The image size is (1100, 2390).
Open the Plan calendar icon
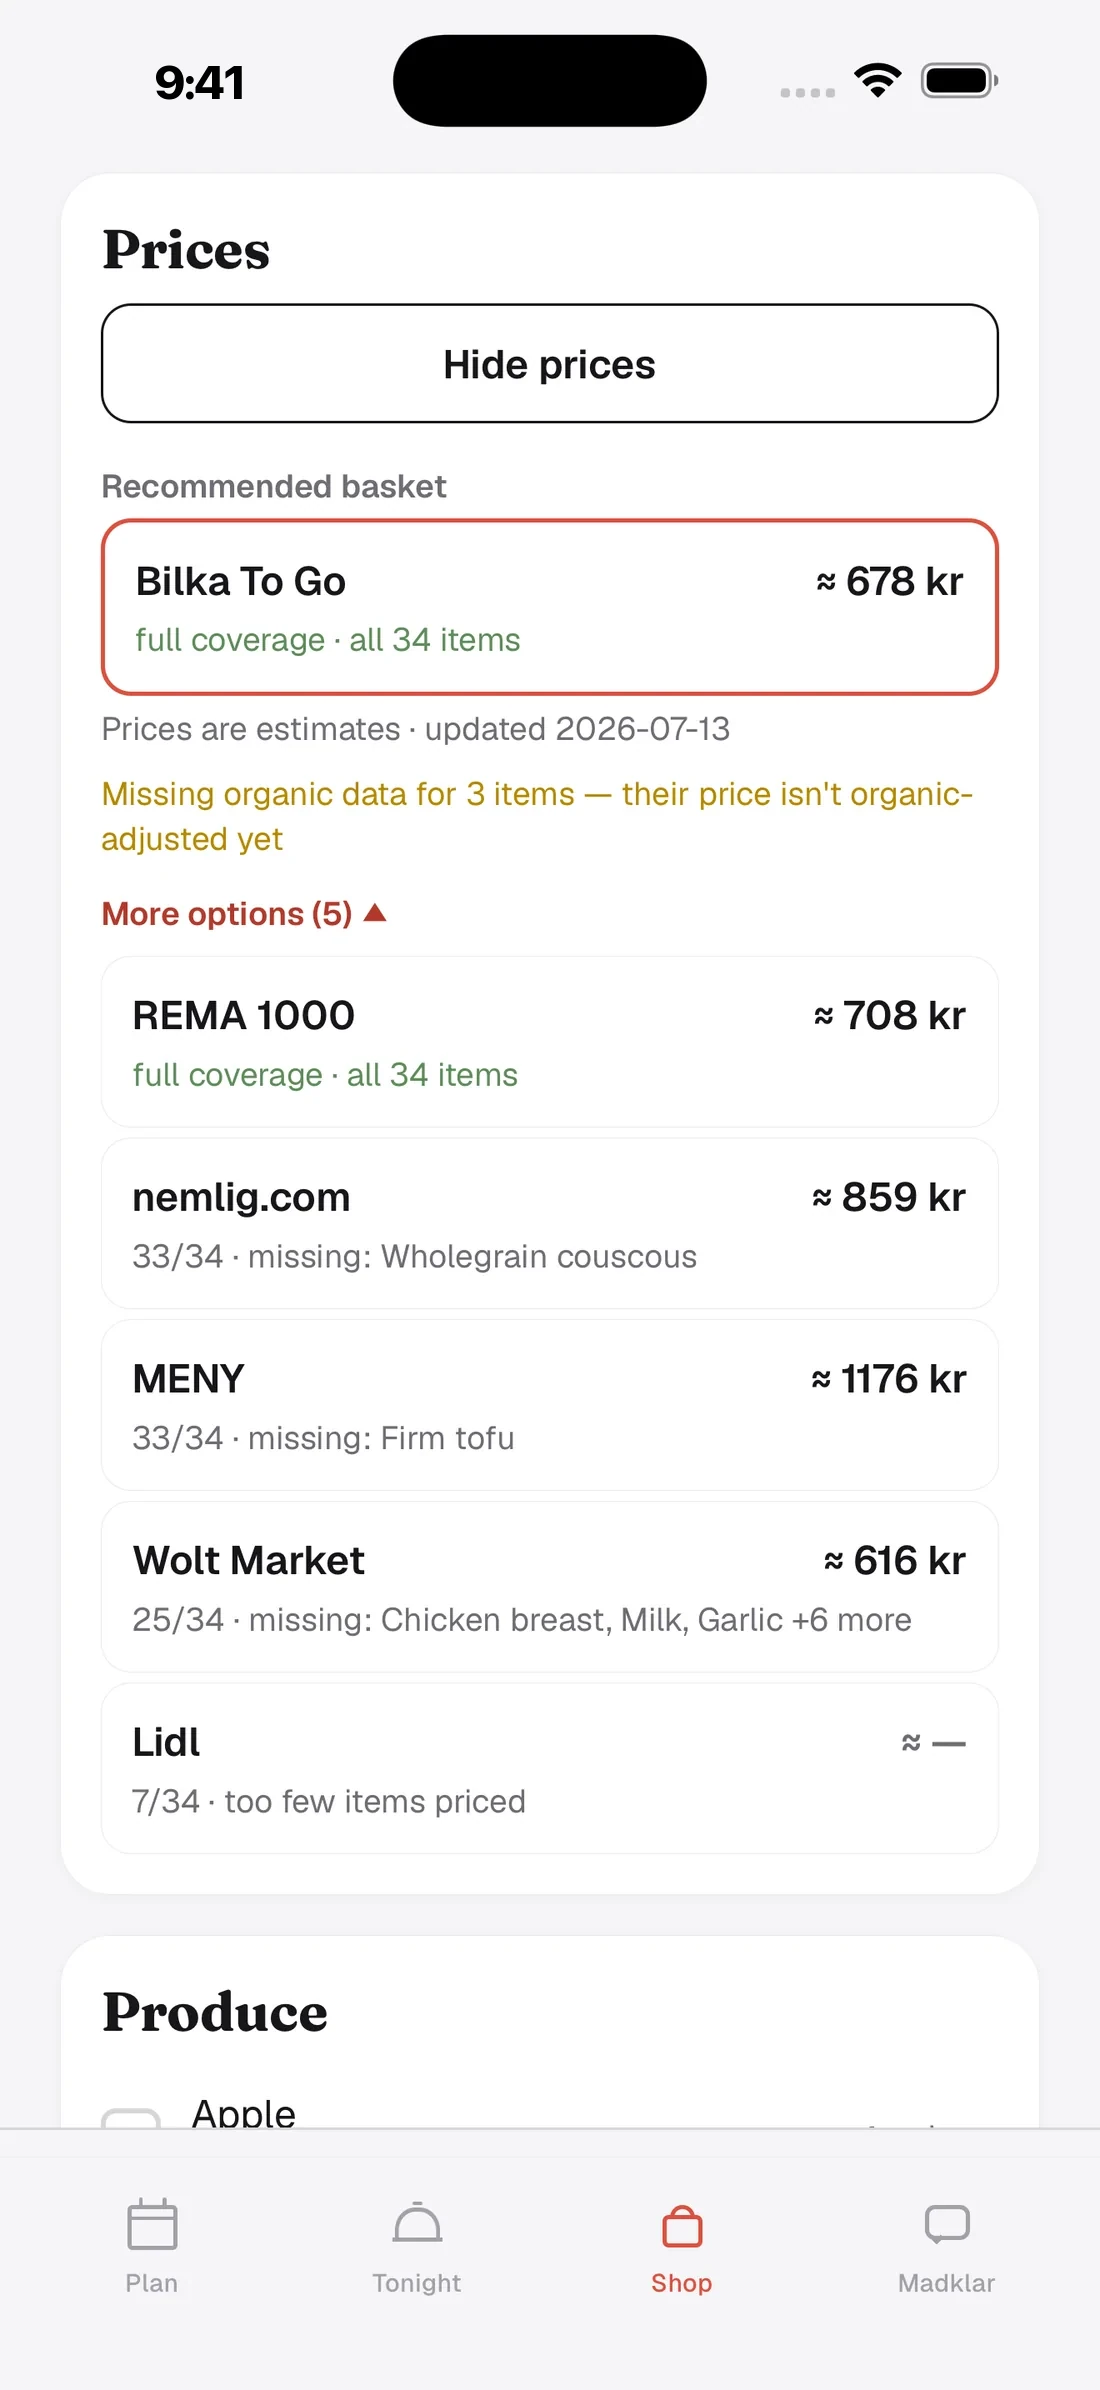click(152, 2224)
